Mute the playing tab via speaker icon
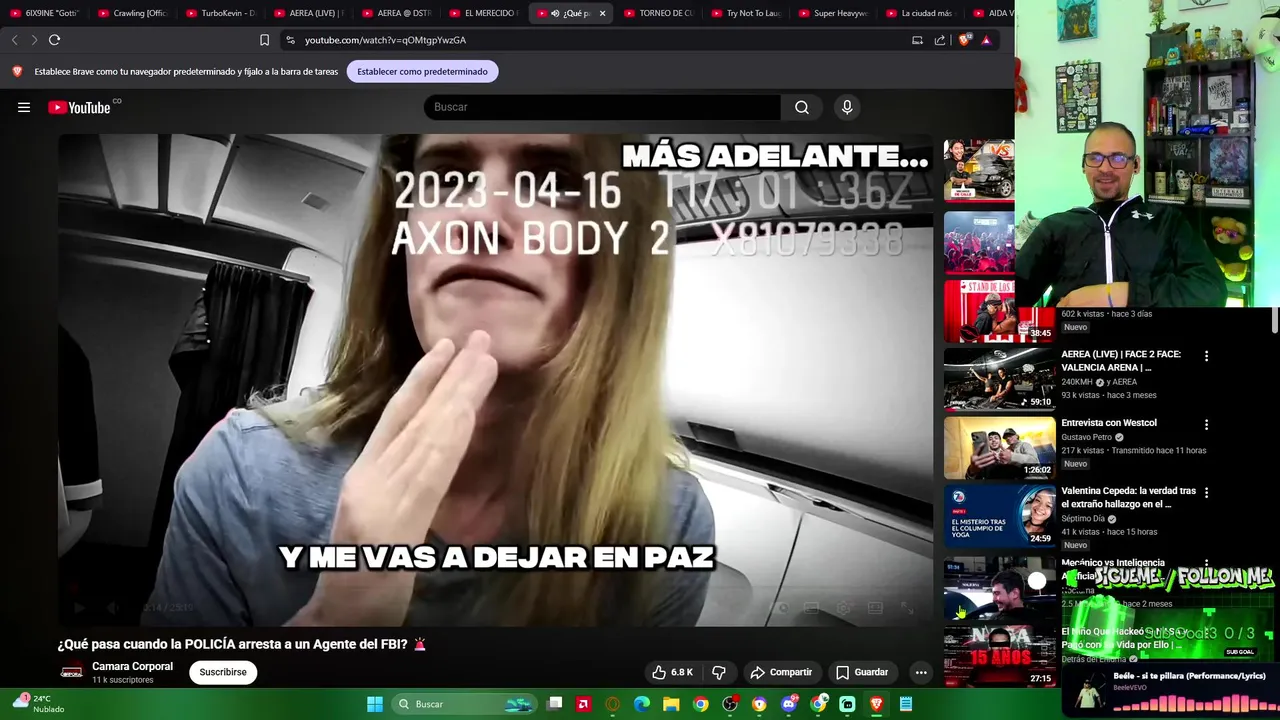The image size is (1280, 720). coord(555,13)
